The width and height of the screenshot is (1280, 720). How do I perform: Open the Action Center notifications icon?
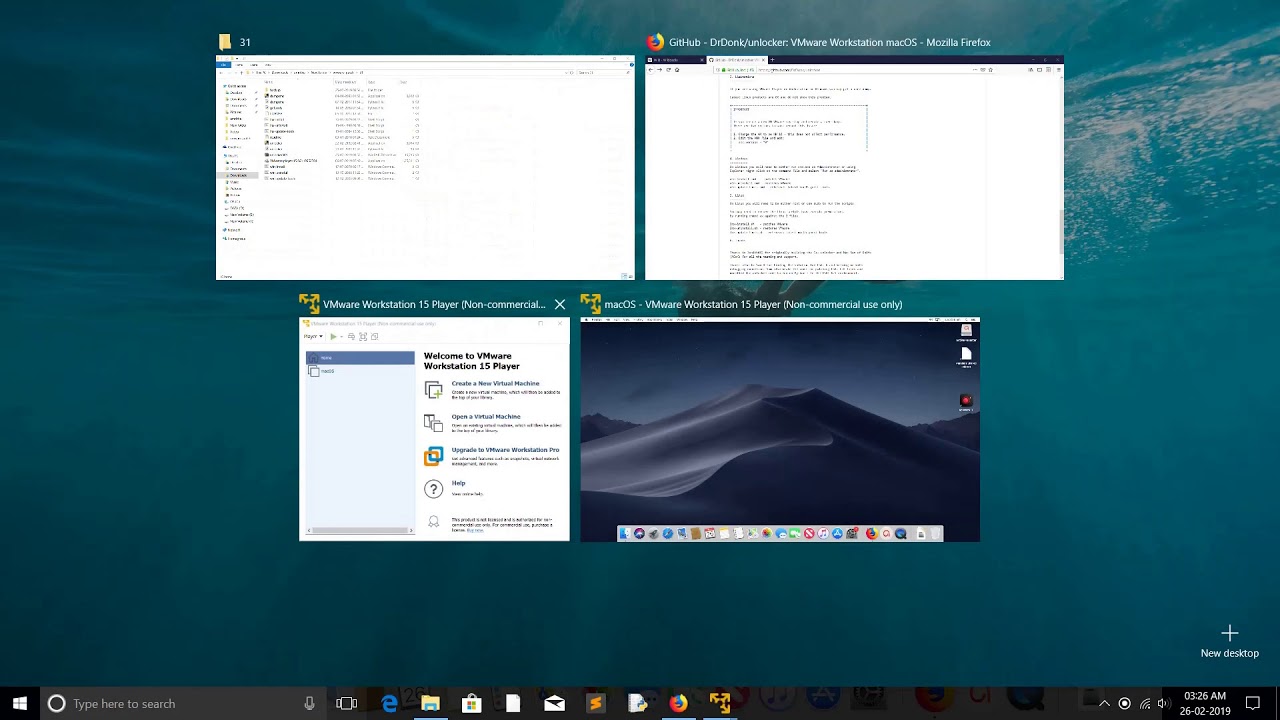coord(1252,703)
